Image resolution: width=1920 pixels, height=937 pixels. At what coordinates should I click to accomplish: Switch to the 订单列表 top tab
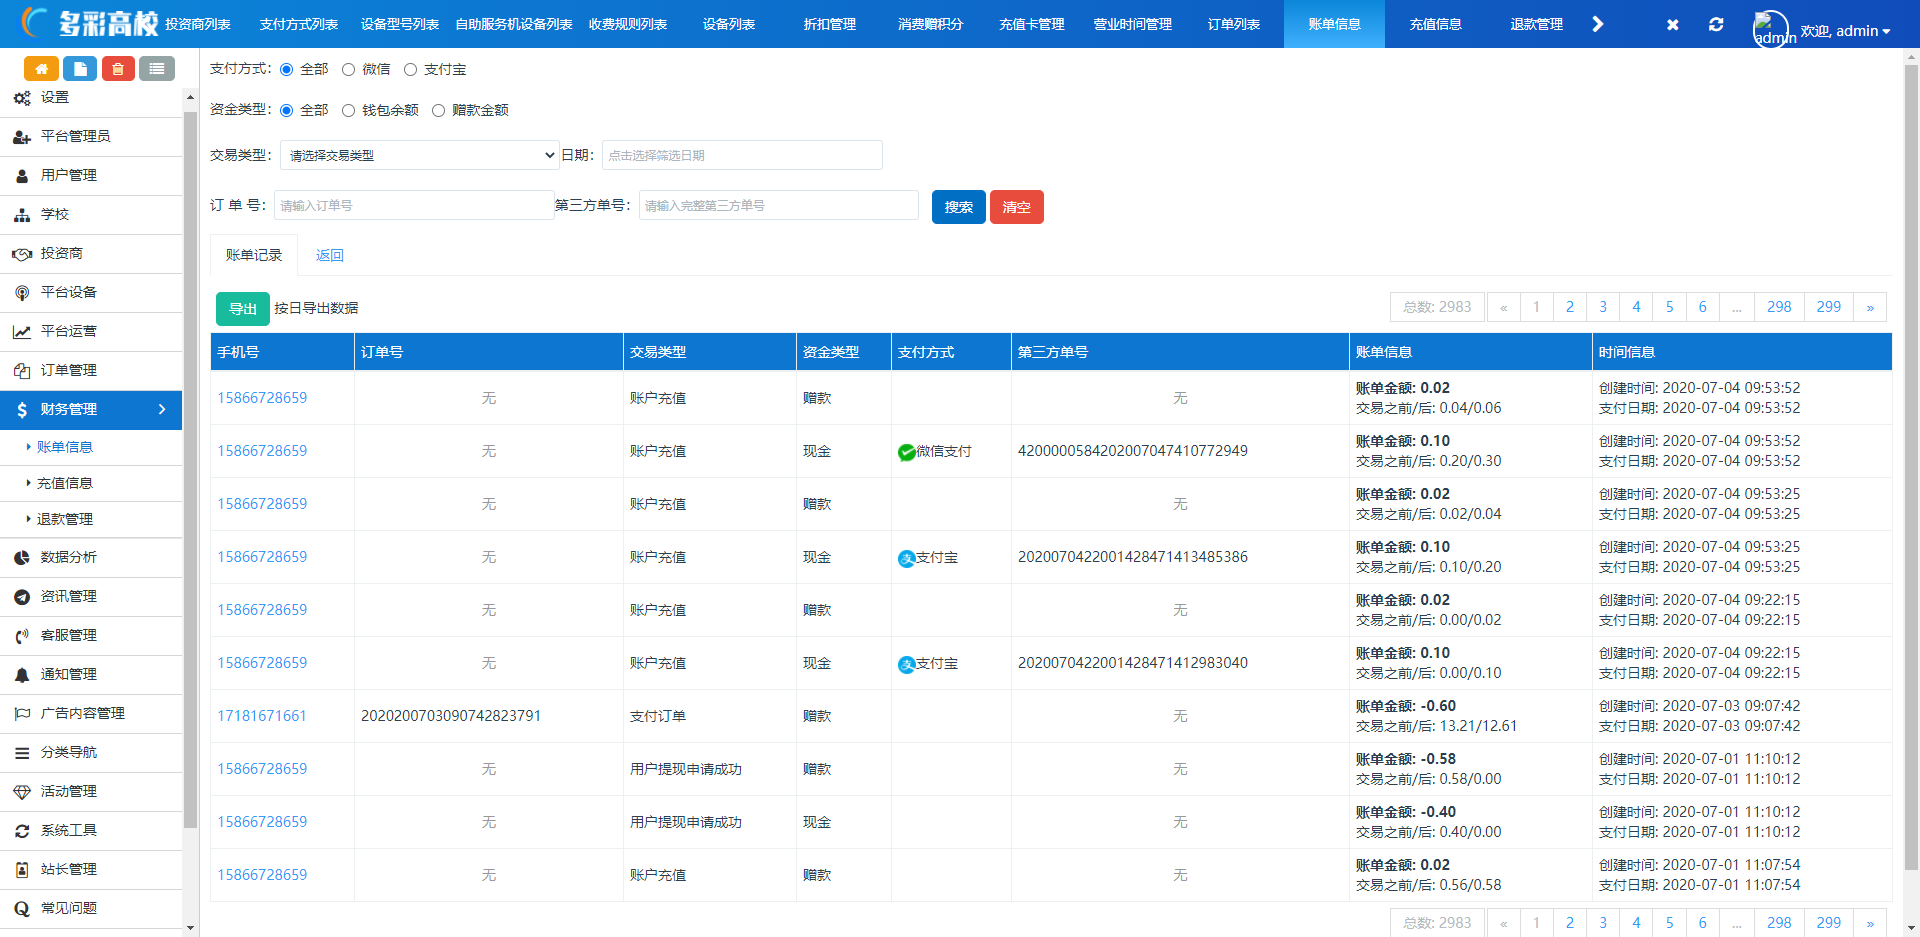[1234, 24]
